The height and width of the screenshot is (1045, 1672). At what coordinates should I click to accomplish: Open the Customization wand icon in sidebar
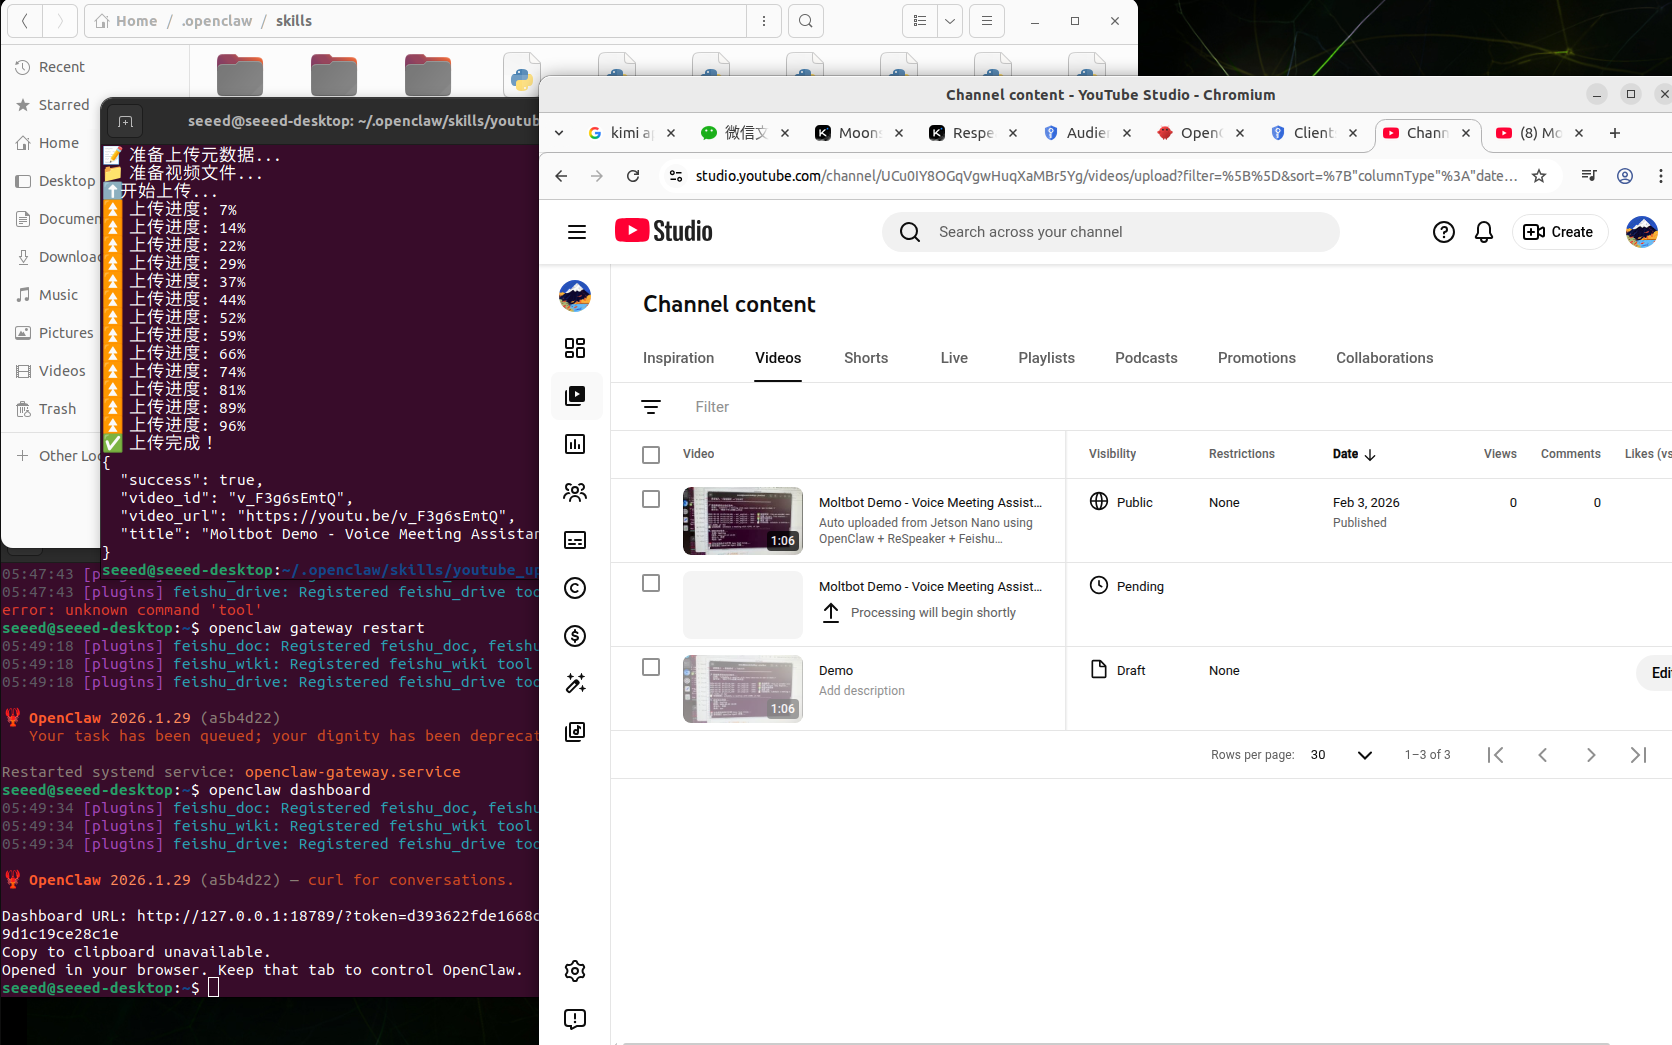[575, 684]
